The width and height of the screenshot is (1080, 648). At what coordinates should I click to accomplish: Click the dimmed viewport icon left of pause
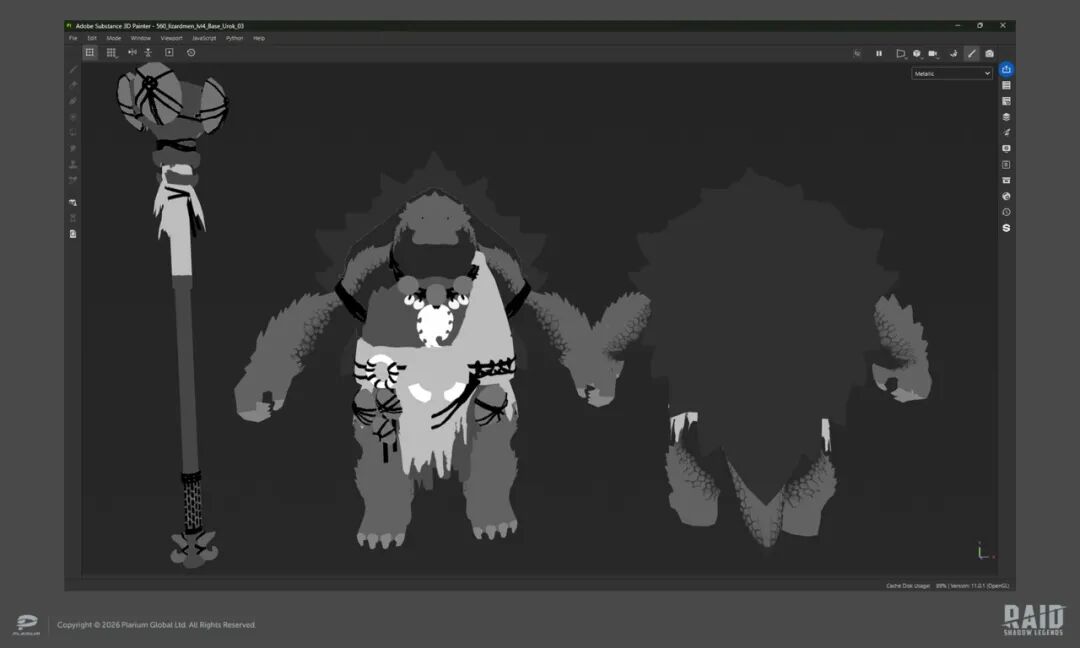[858, 54]
